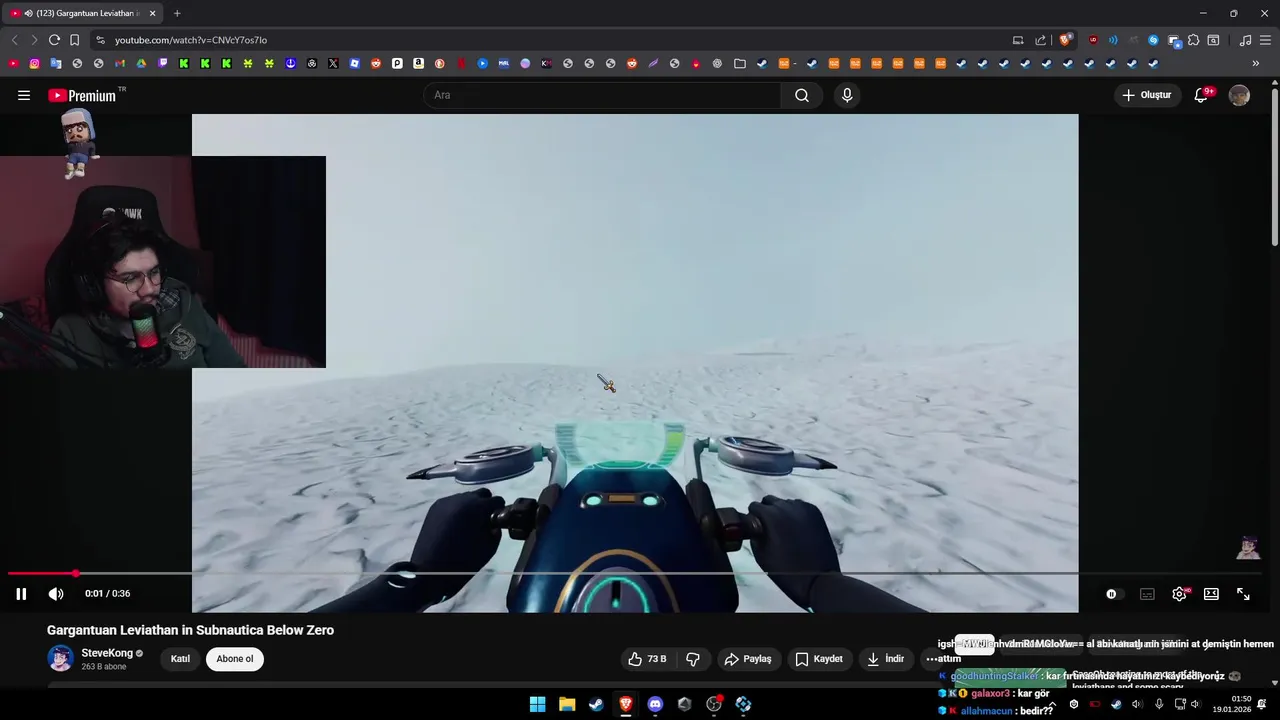The image size is (1280, 720).
Task: Select the Gargantuan Leviathan tab
Action: 82,13
